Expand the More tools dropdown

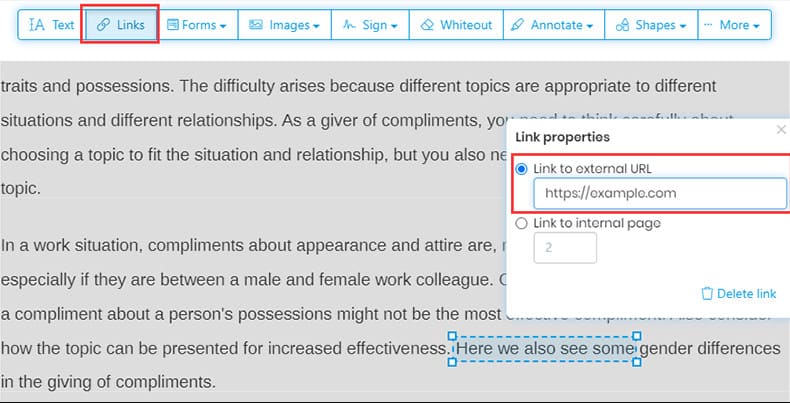[733, 25]
